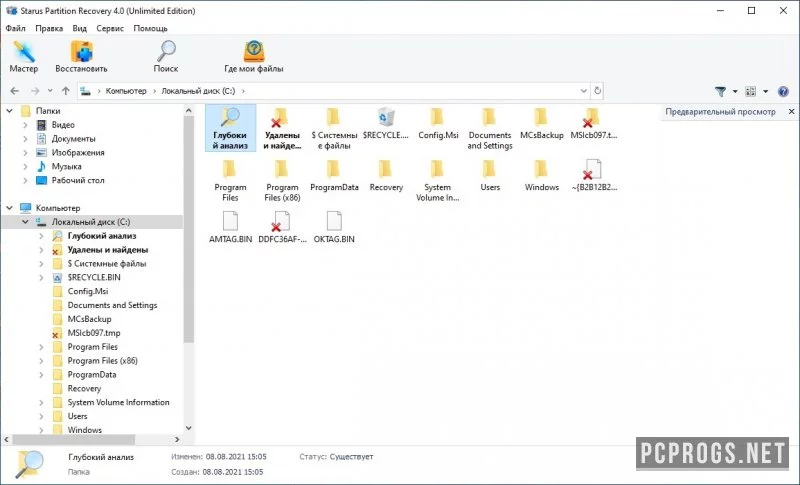Select ProgramData folder icon in pane

[x=334, y=175]
